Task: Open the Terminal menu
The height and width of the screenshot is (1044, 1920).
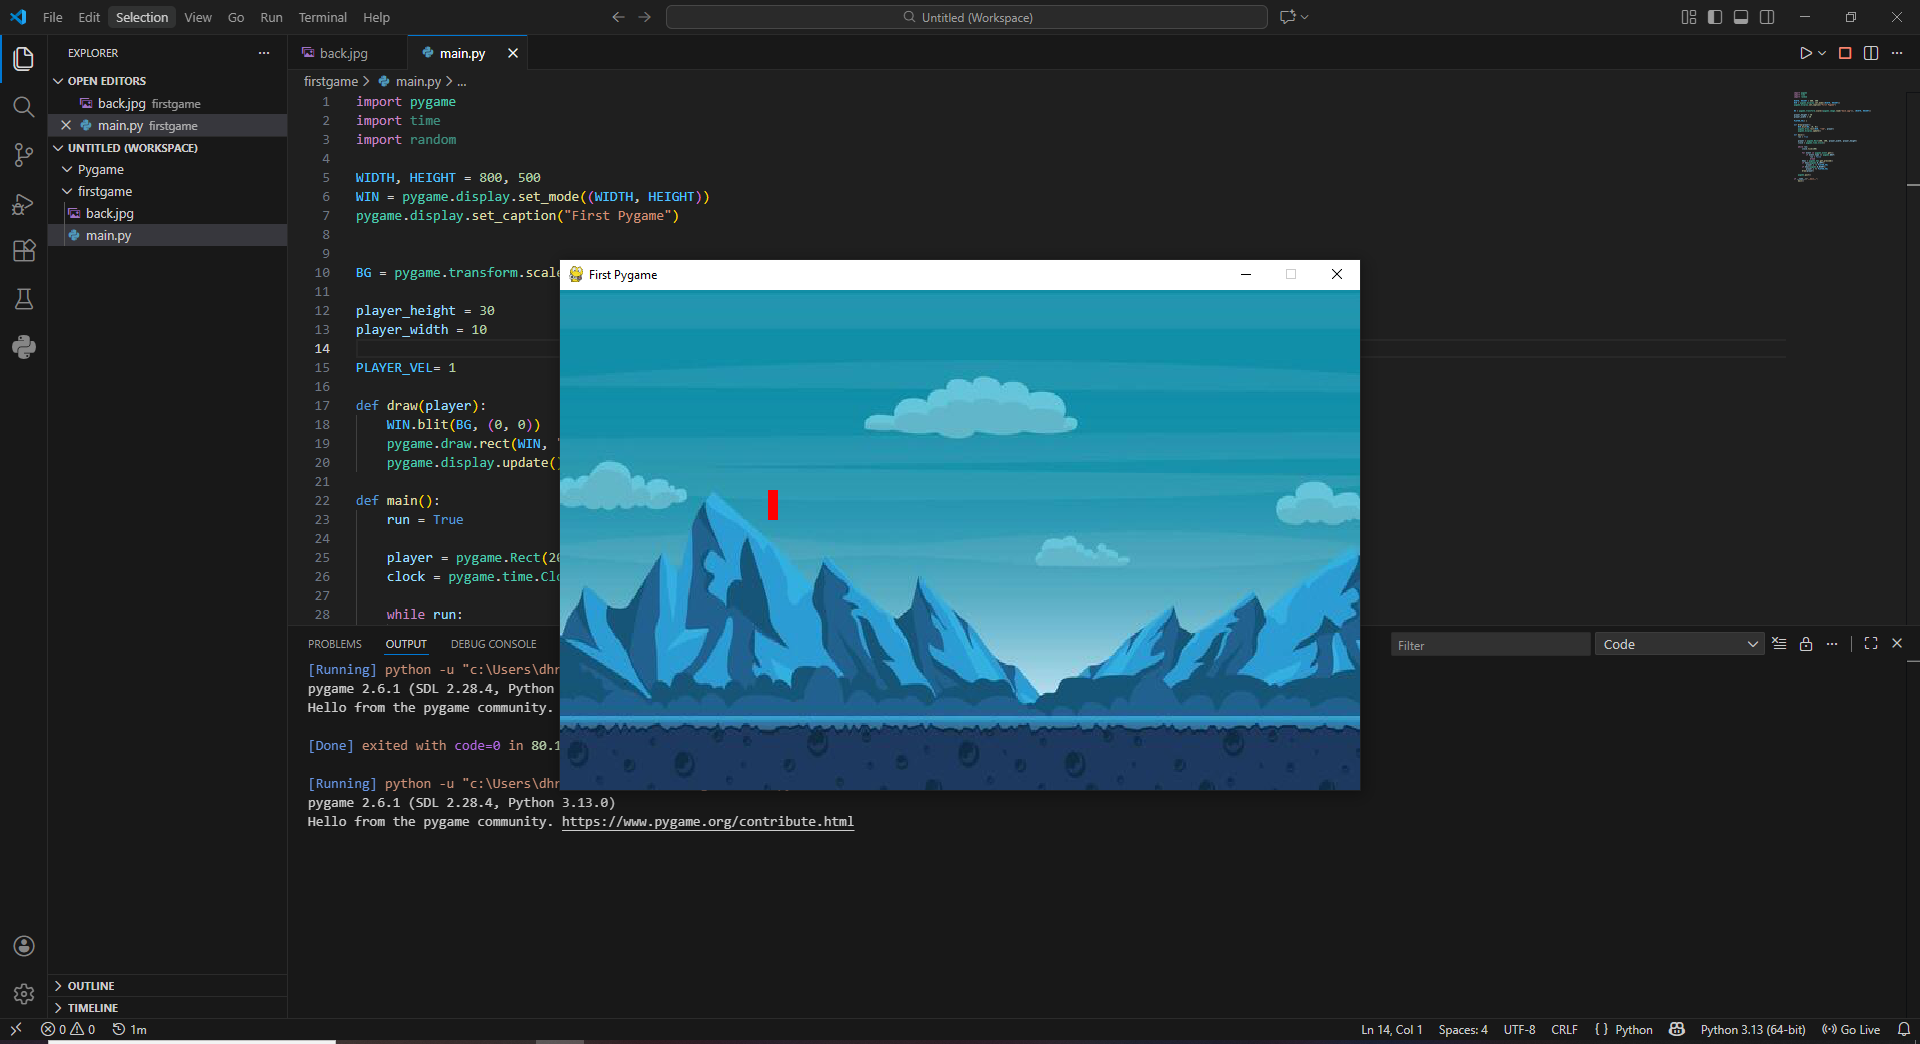Action: (322, 17)
